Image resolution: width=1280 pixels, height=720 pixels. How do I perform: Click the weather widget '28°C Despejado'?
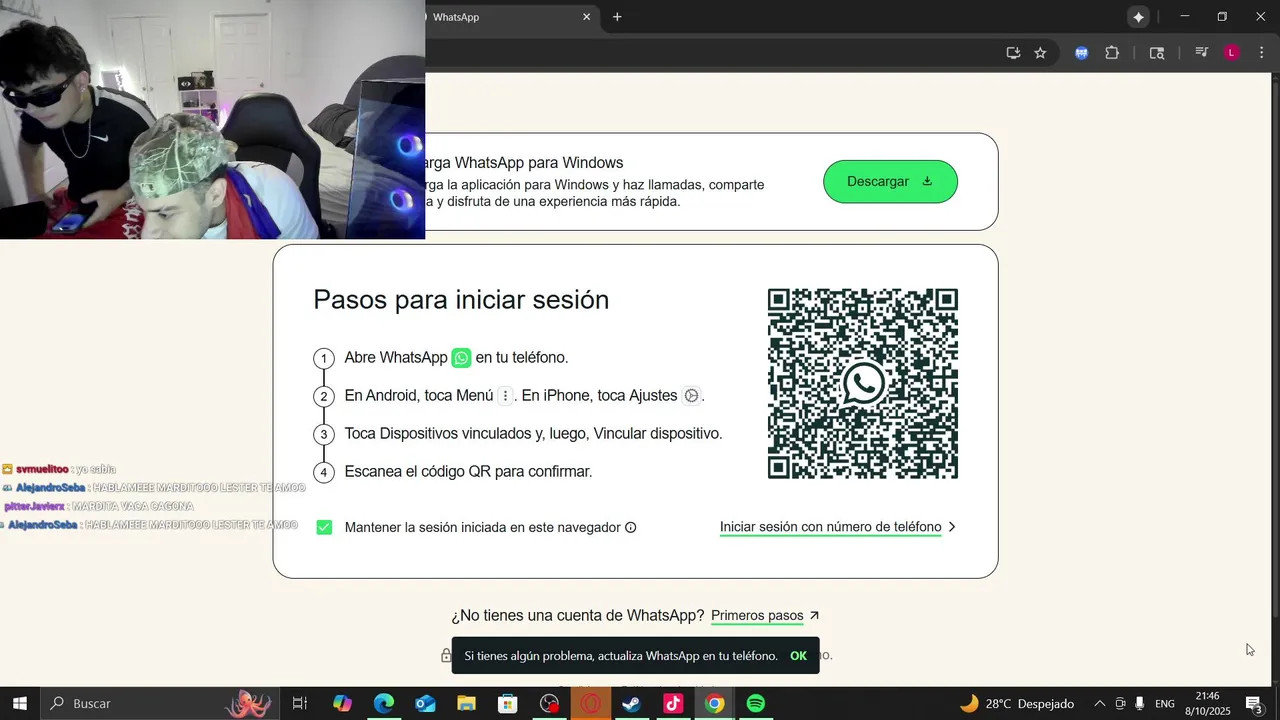[1017, 704]
